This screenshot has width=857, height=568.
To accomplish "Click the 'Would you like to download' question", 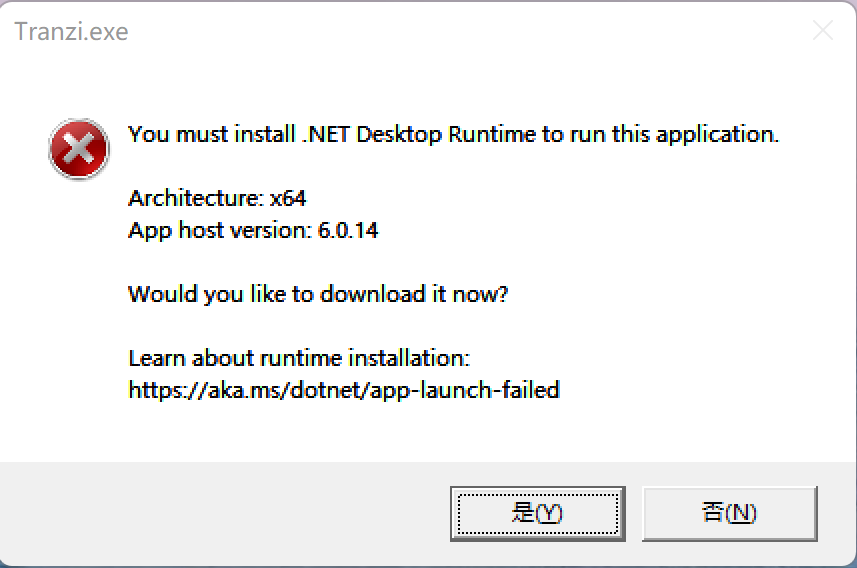I will click(318, 295).
